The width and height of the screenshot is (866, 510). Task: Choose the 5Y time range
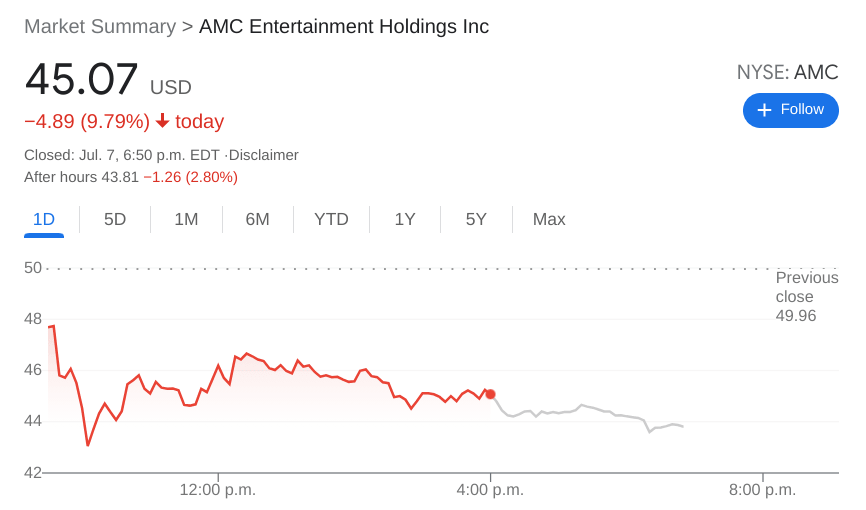point(476,219)
